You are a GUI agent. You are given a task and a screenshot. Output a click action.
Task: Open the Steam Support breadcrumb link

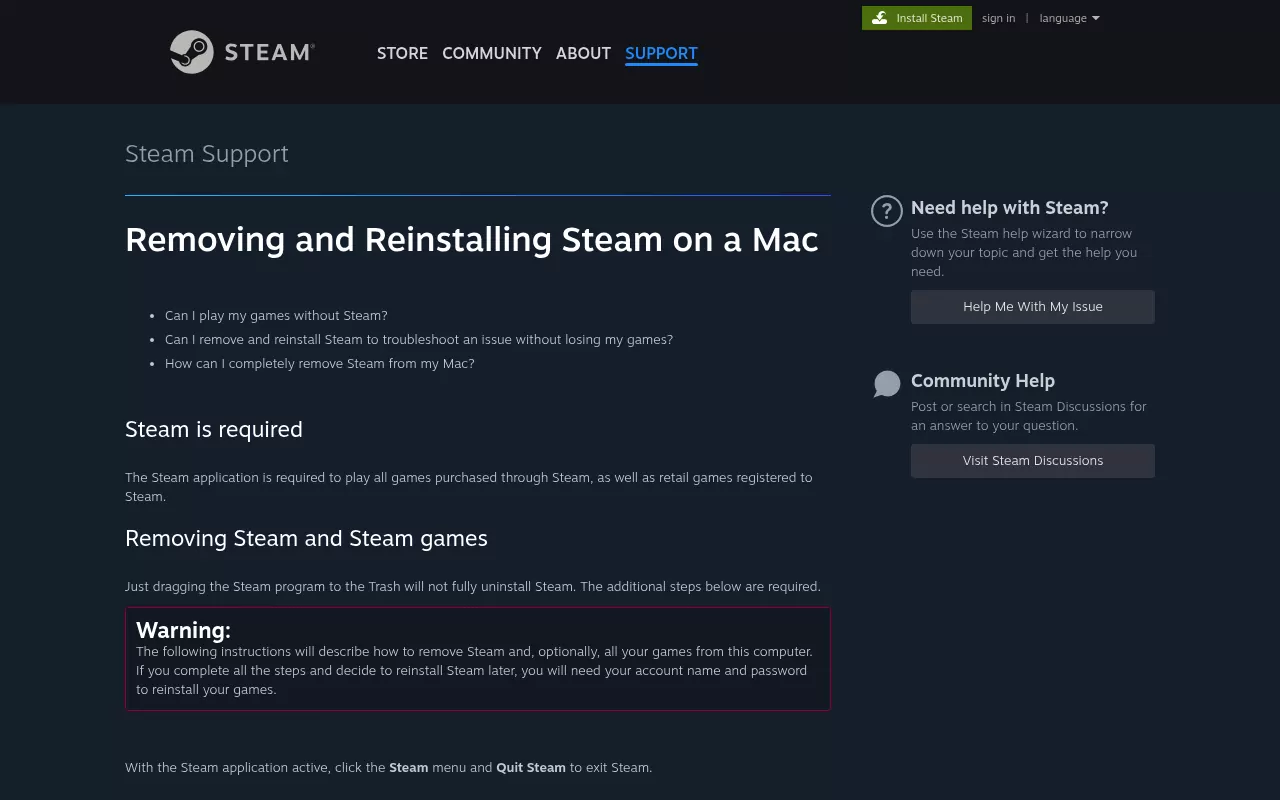click(x=207, y=154)
